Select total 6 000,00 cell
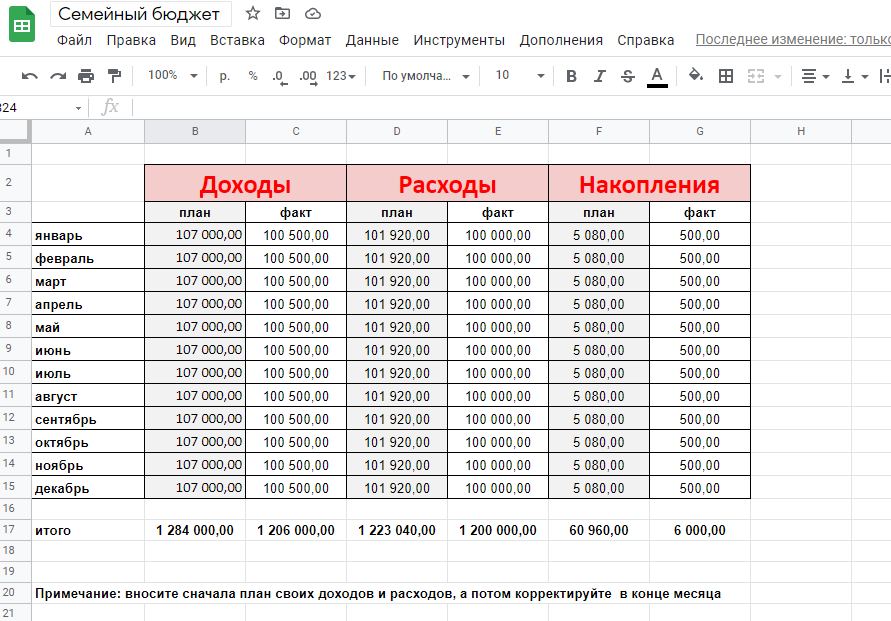 click(700, 530)
